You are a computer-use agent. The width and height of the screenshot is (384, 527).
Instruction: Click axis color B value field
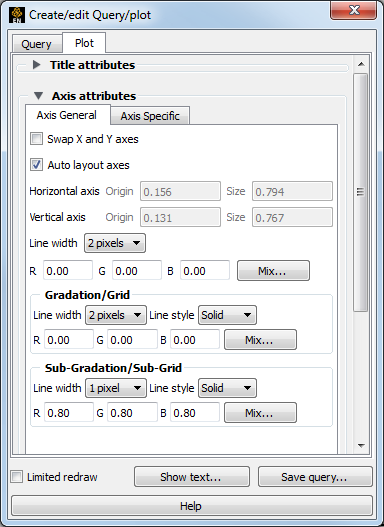tap(205, 271)
